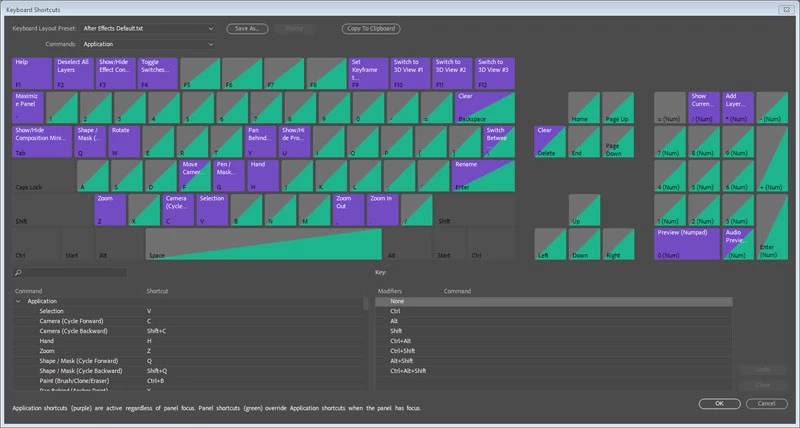Image resolution: width=800 pixels, height=428 pixels.
Task: Select the Right arrow key
Action: pyautogui.click(x=618, y=244)
